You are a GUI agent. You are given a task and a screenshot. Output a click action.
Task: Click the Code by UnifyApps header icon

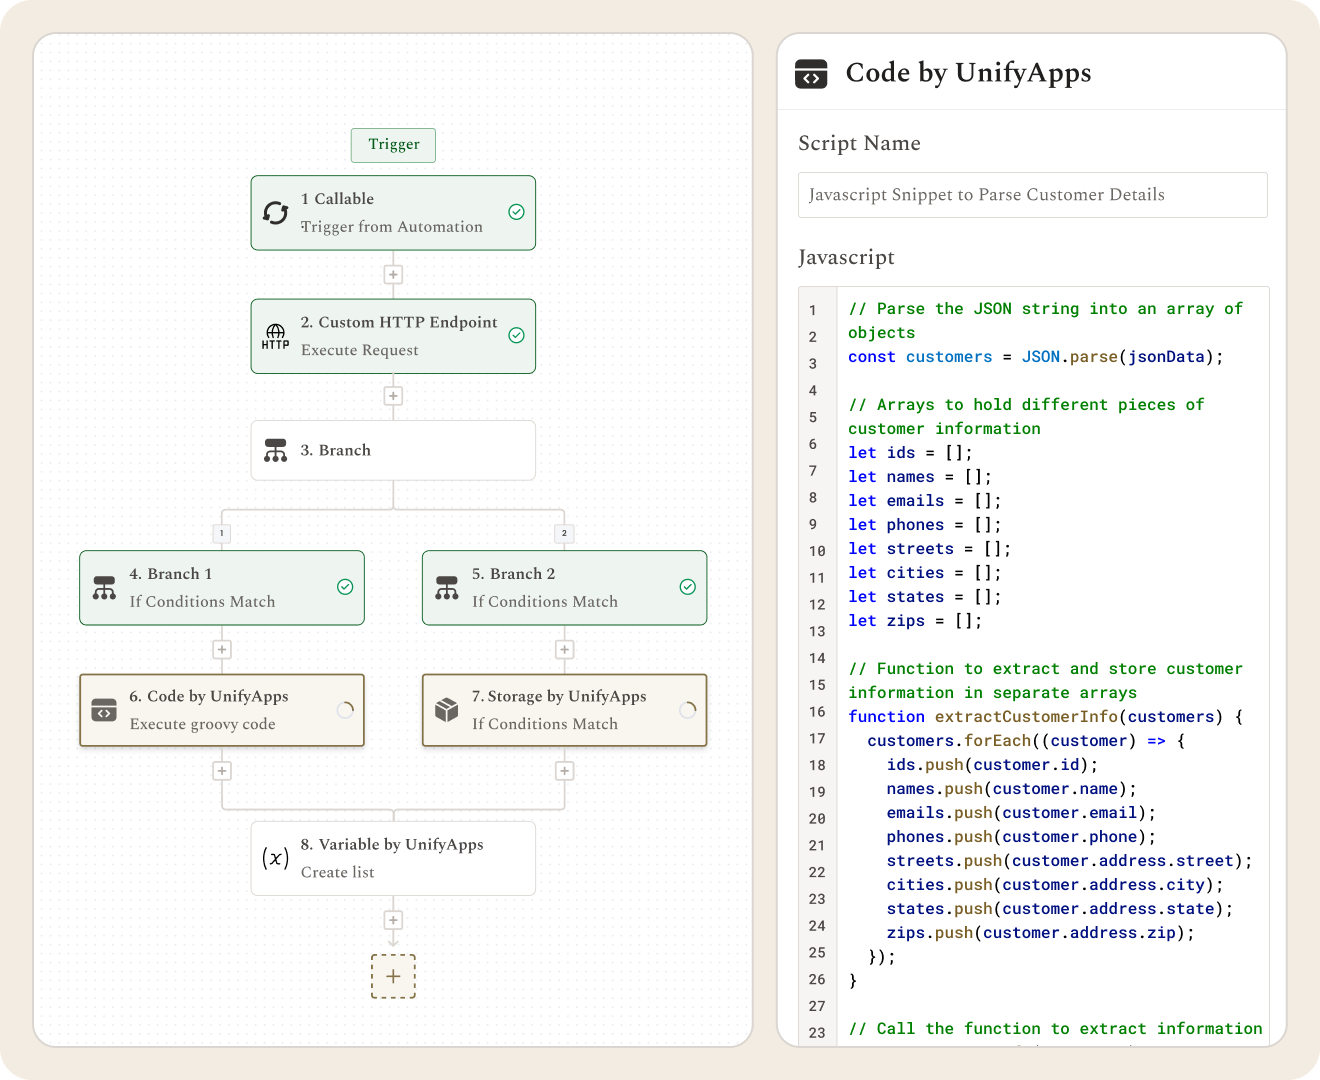coord(811,74)
